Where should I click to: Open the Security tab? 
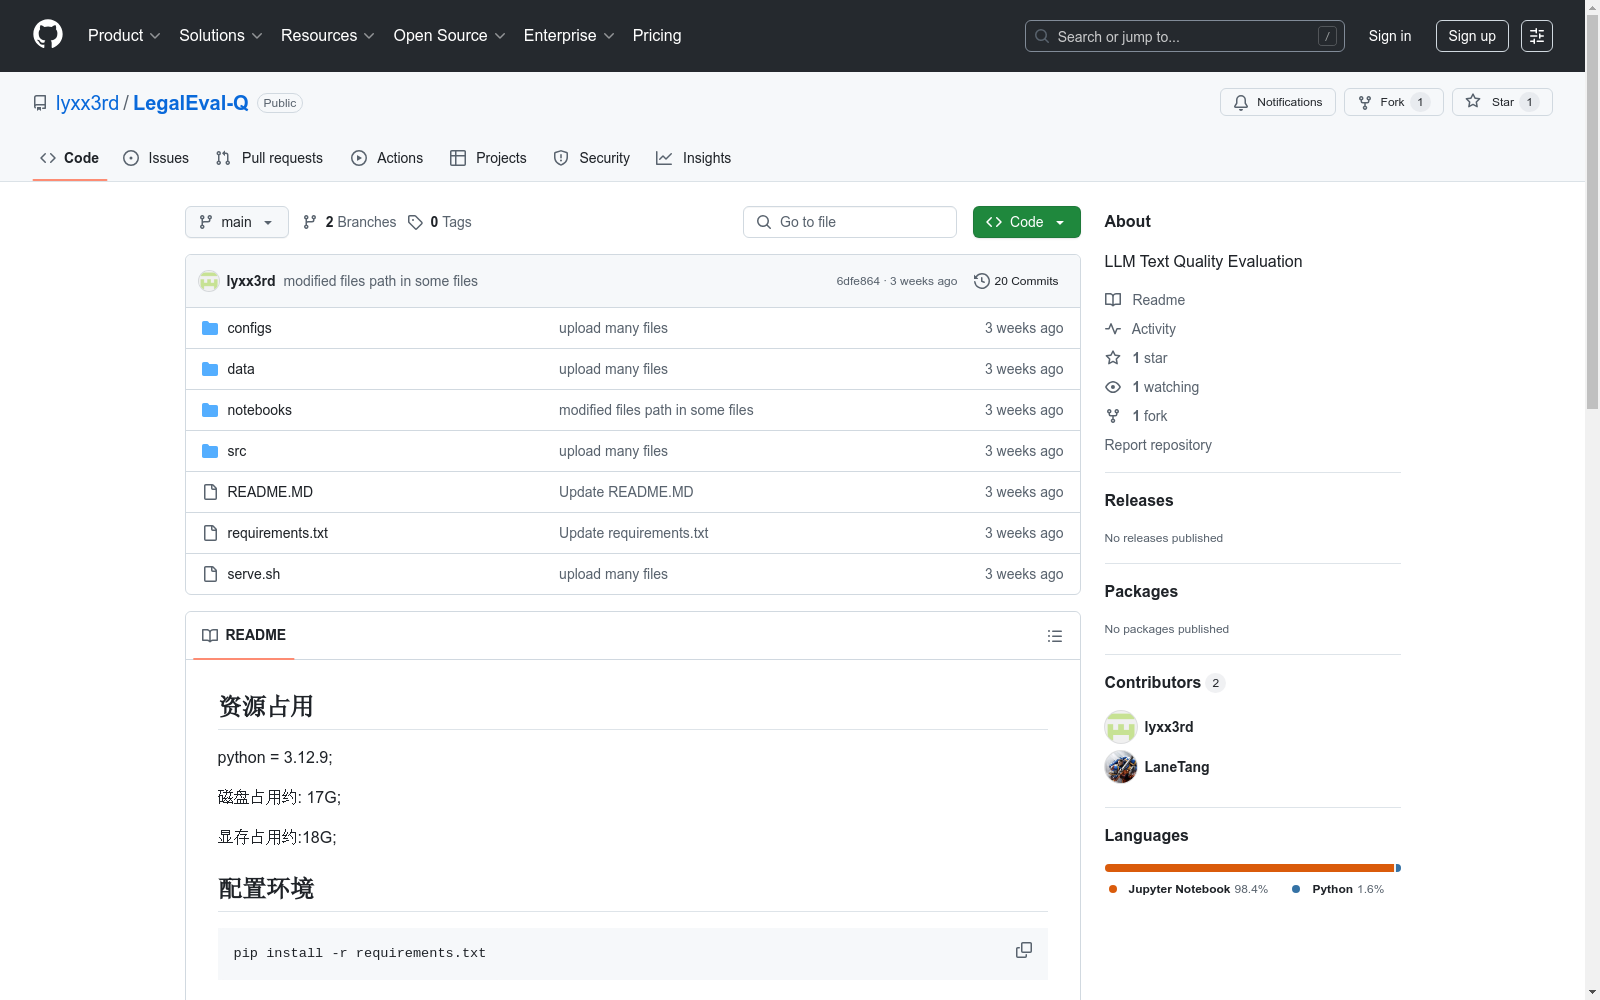click(592, 158)
